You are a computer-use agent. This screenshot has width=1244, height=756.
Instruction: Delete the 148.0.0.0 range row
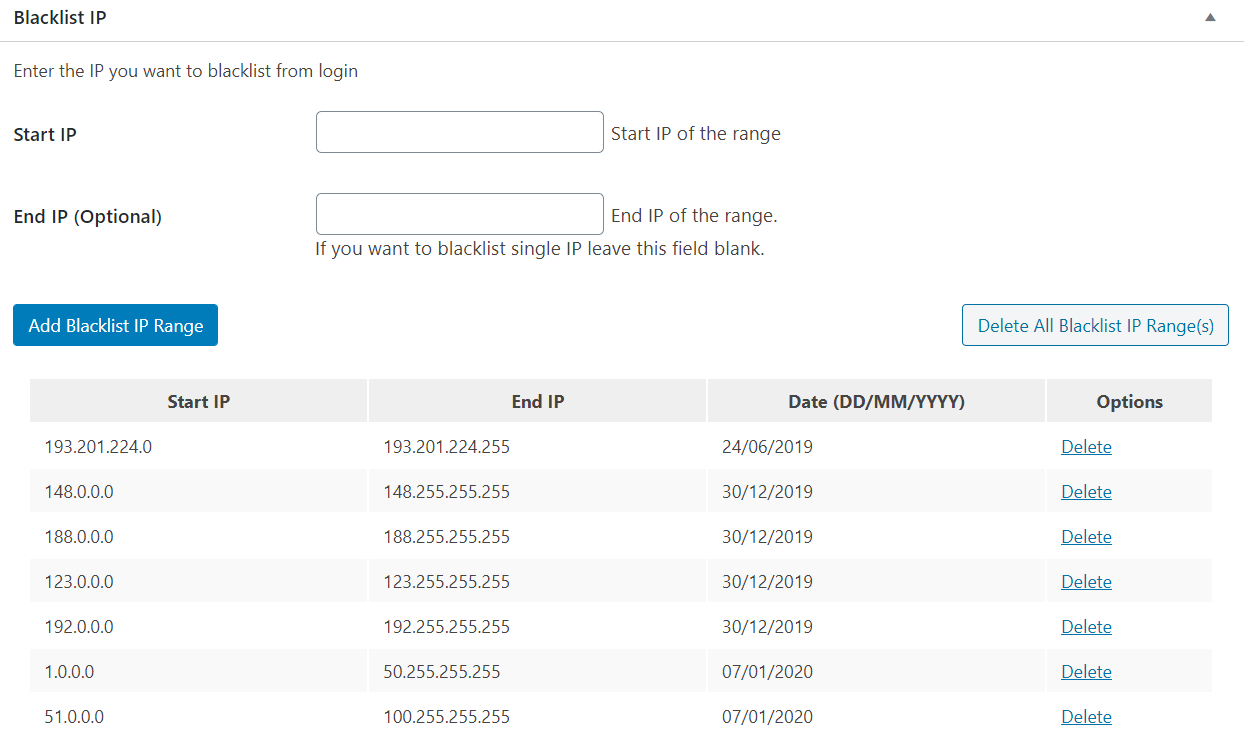1086,492
